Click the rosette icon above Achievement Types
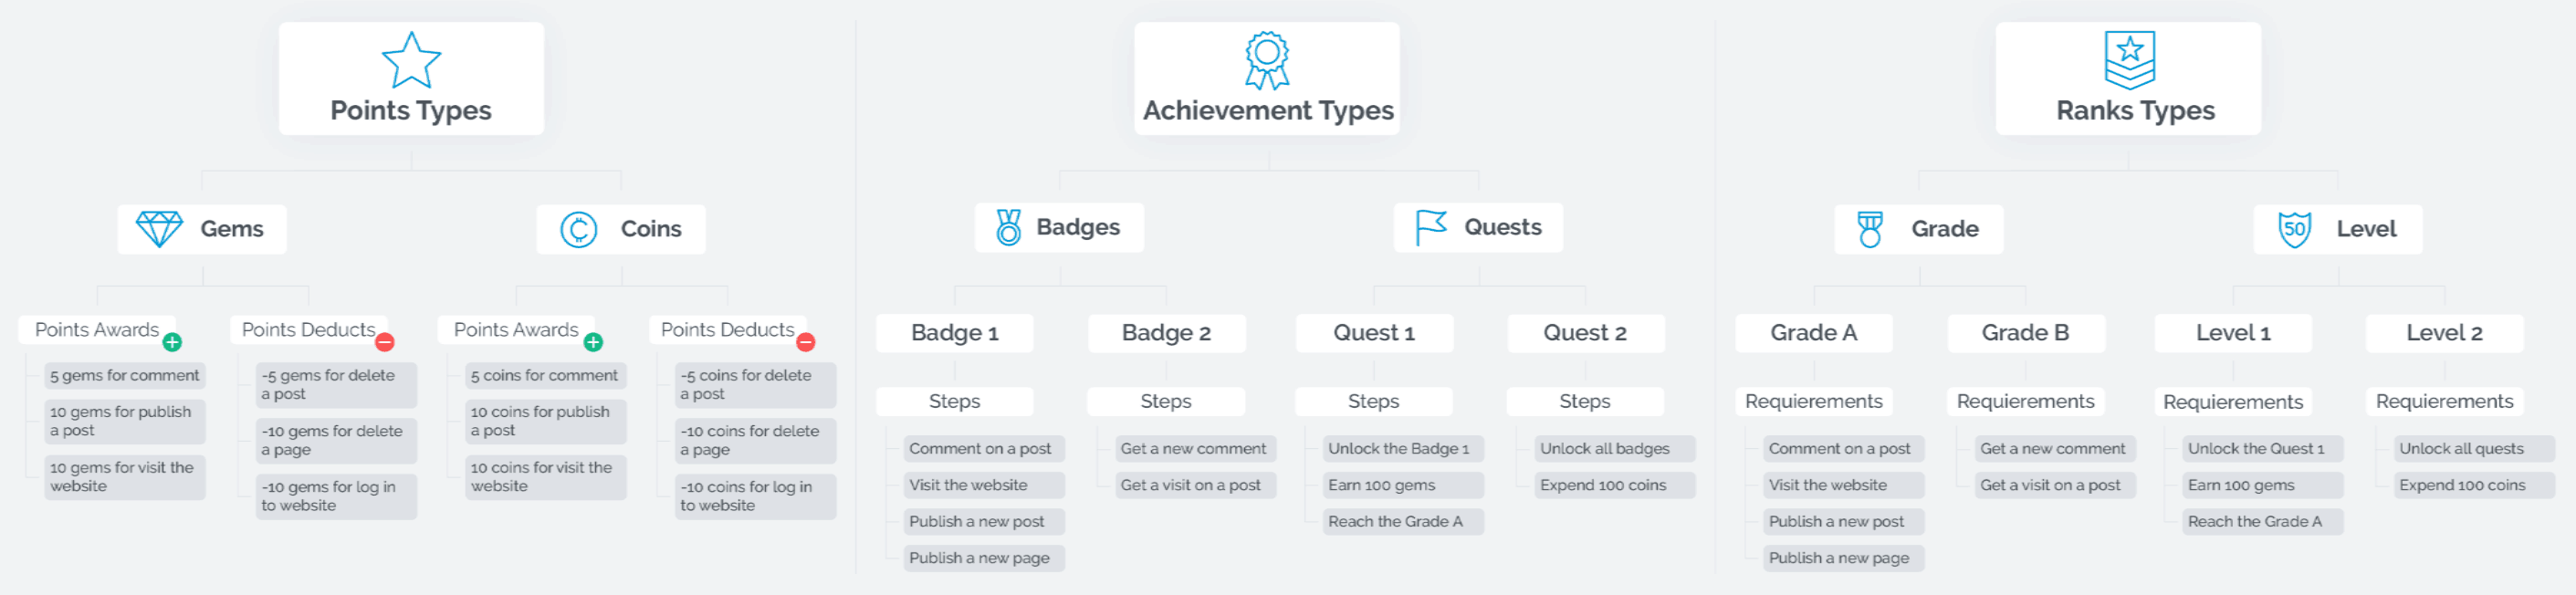 point(1267,60)
